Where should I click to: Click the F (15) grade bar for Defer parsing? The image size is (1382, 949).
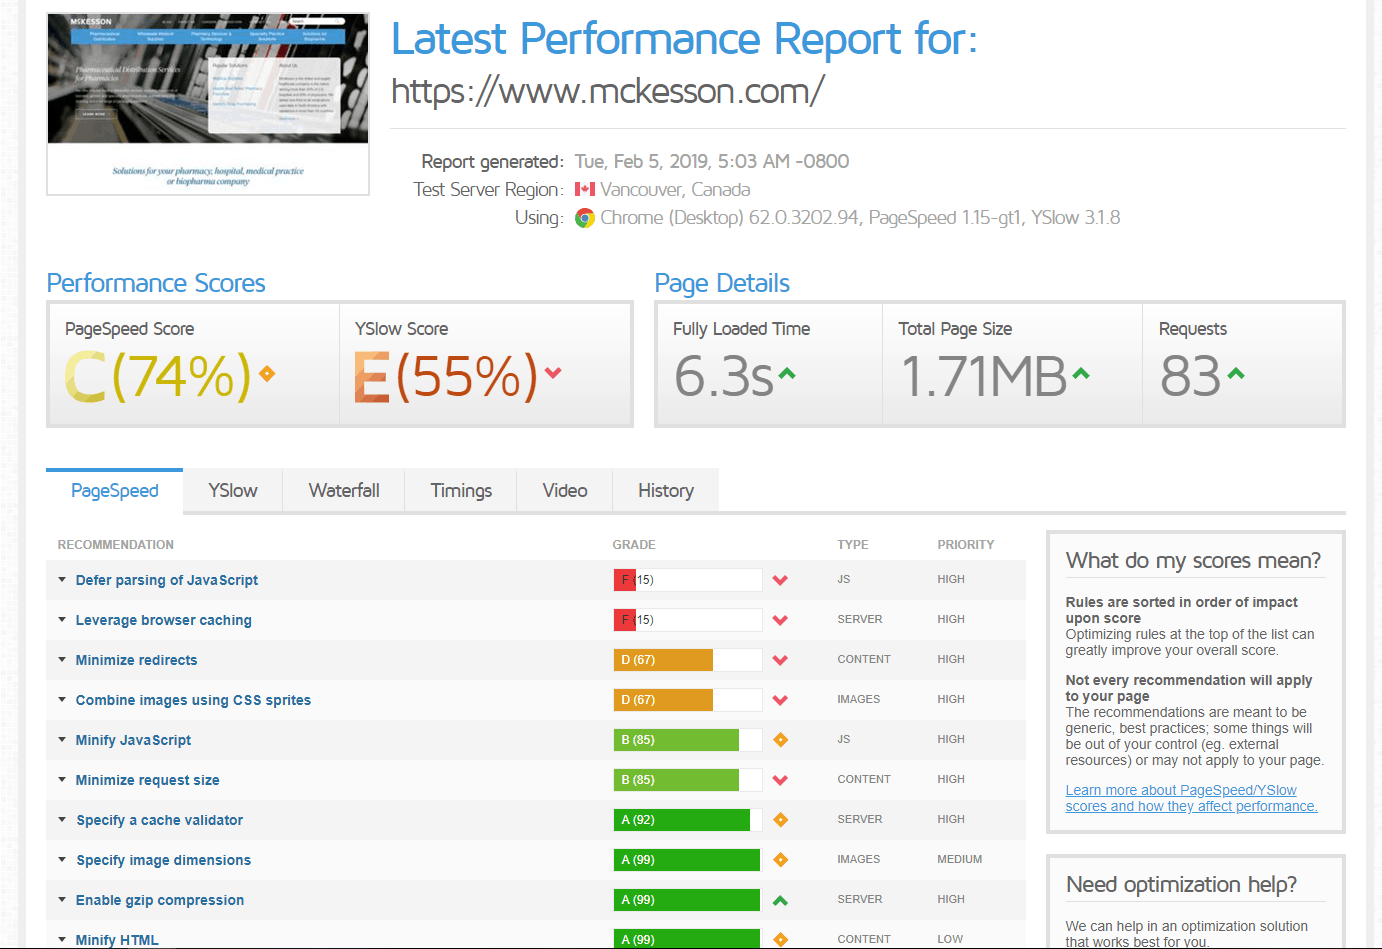tap(688, 580)
